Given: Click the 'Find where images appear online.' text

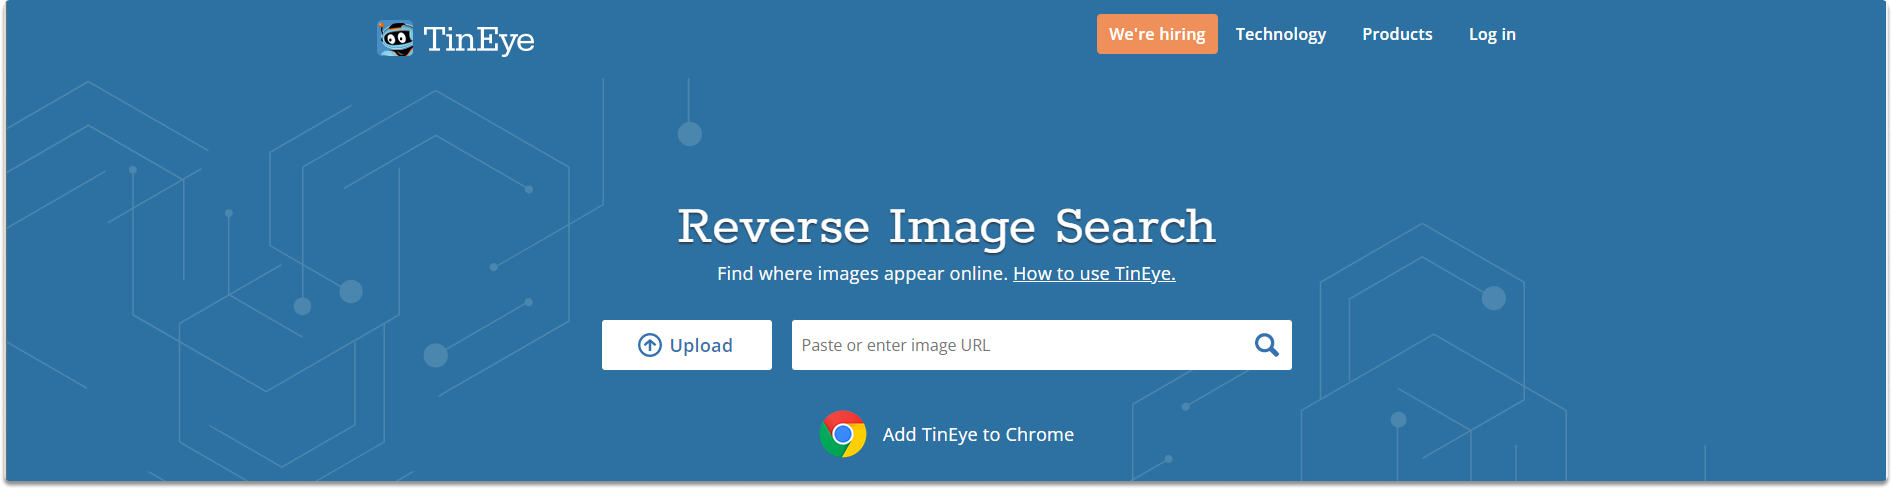Looking at the screenshot, I should click(x=862, y=273).
